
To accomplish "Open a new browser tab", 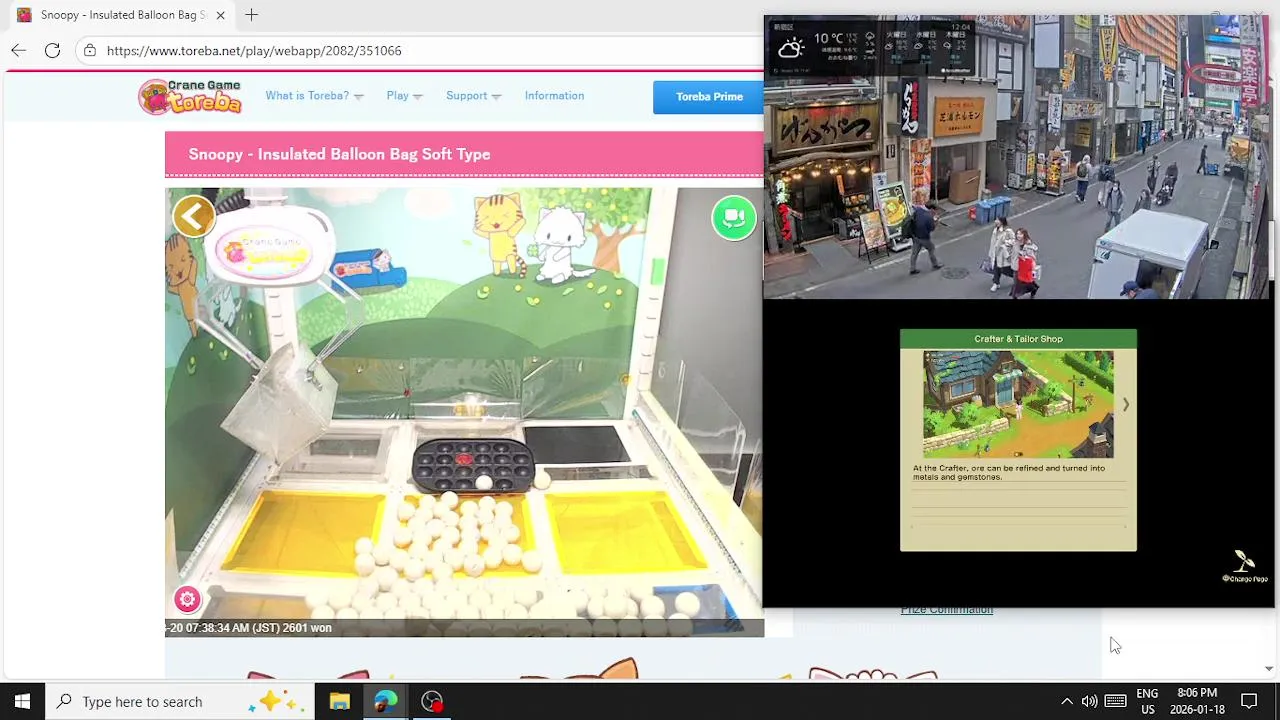I will click(x=252, y=15).
